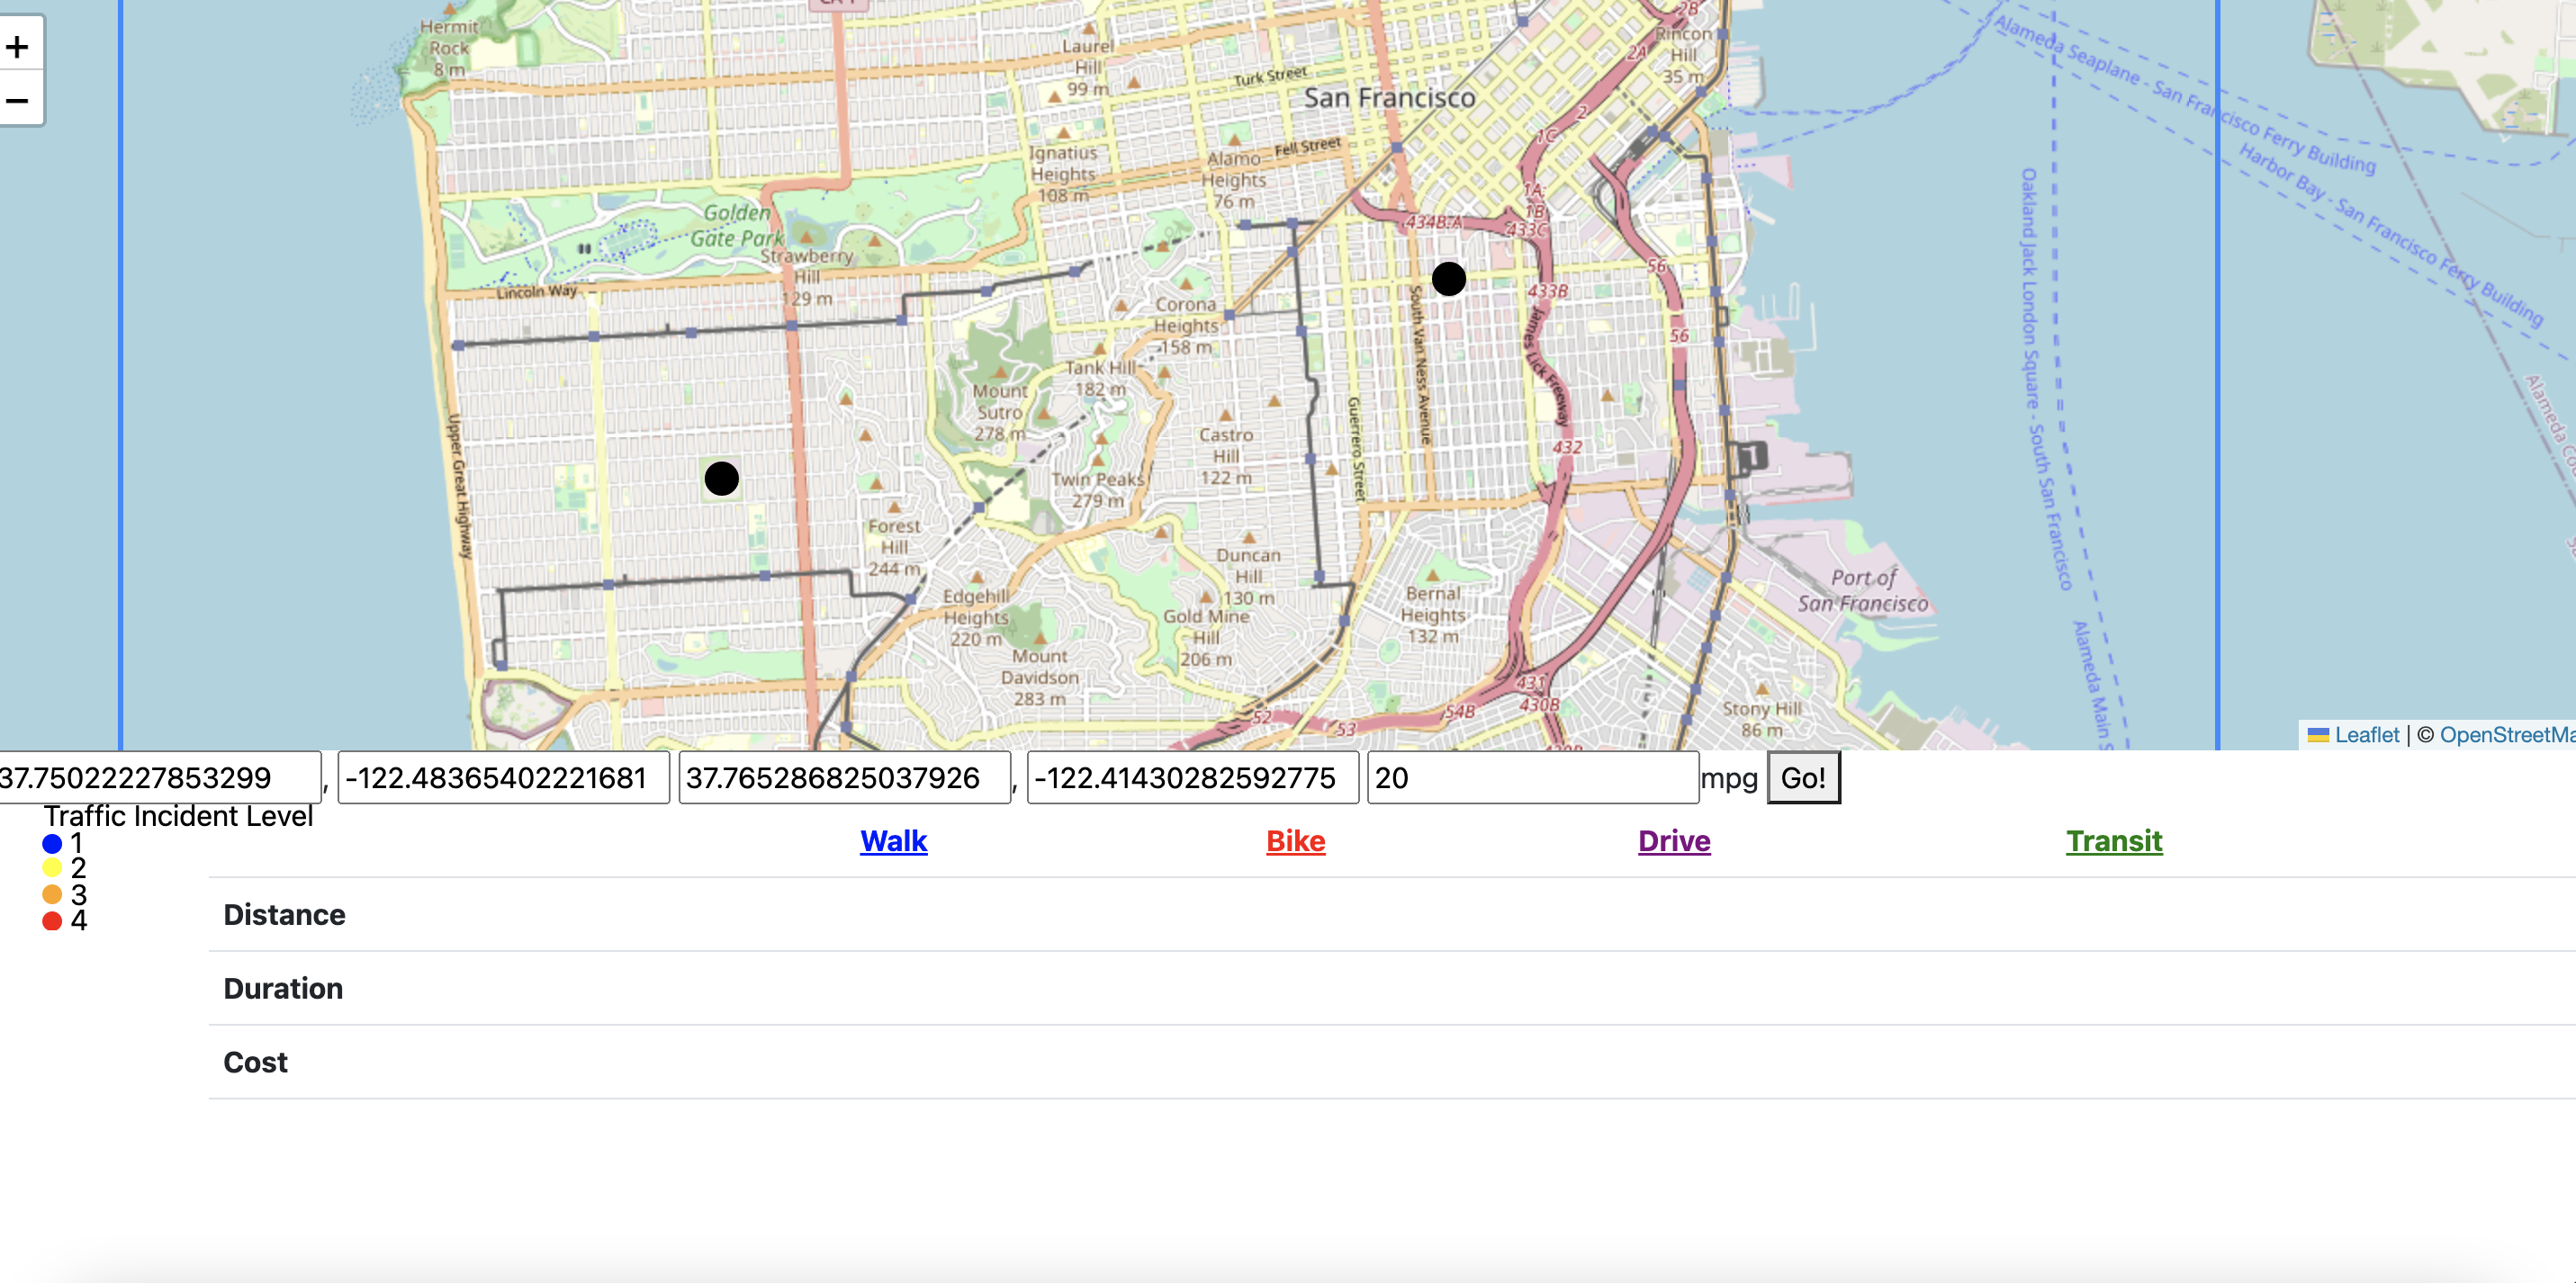Image resolution: width=2576 pixels, height=1283 pixels.
Task: Open the Leaflet attribution link
Action: coord(2365,735)
